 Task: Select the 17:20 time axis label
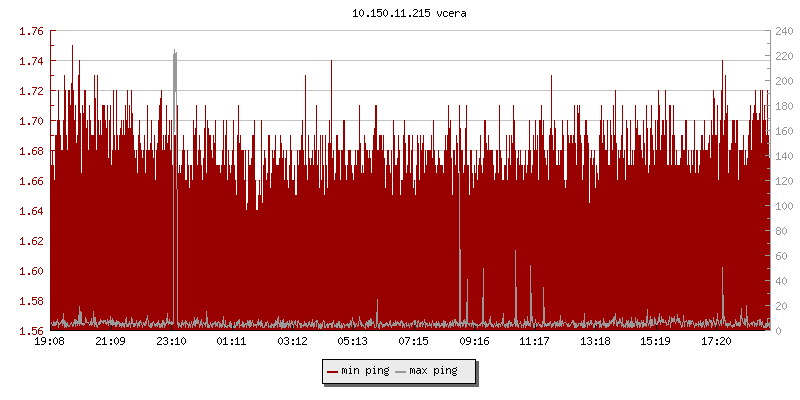tap(716, 342)
